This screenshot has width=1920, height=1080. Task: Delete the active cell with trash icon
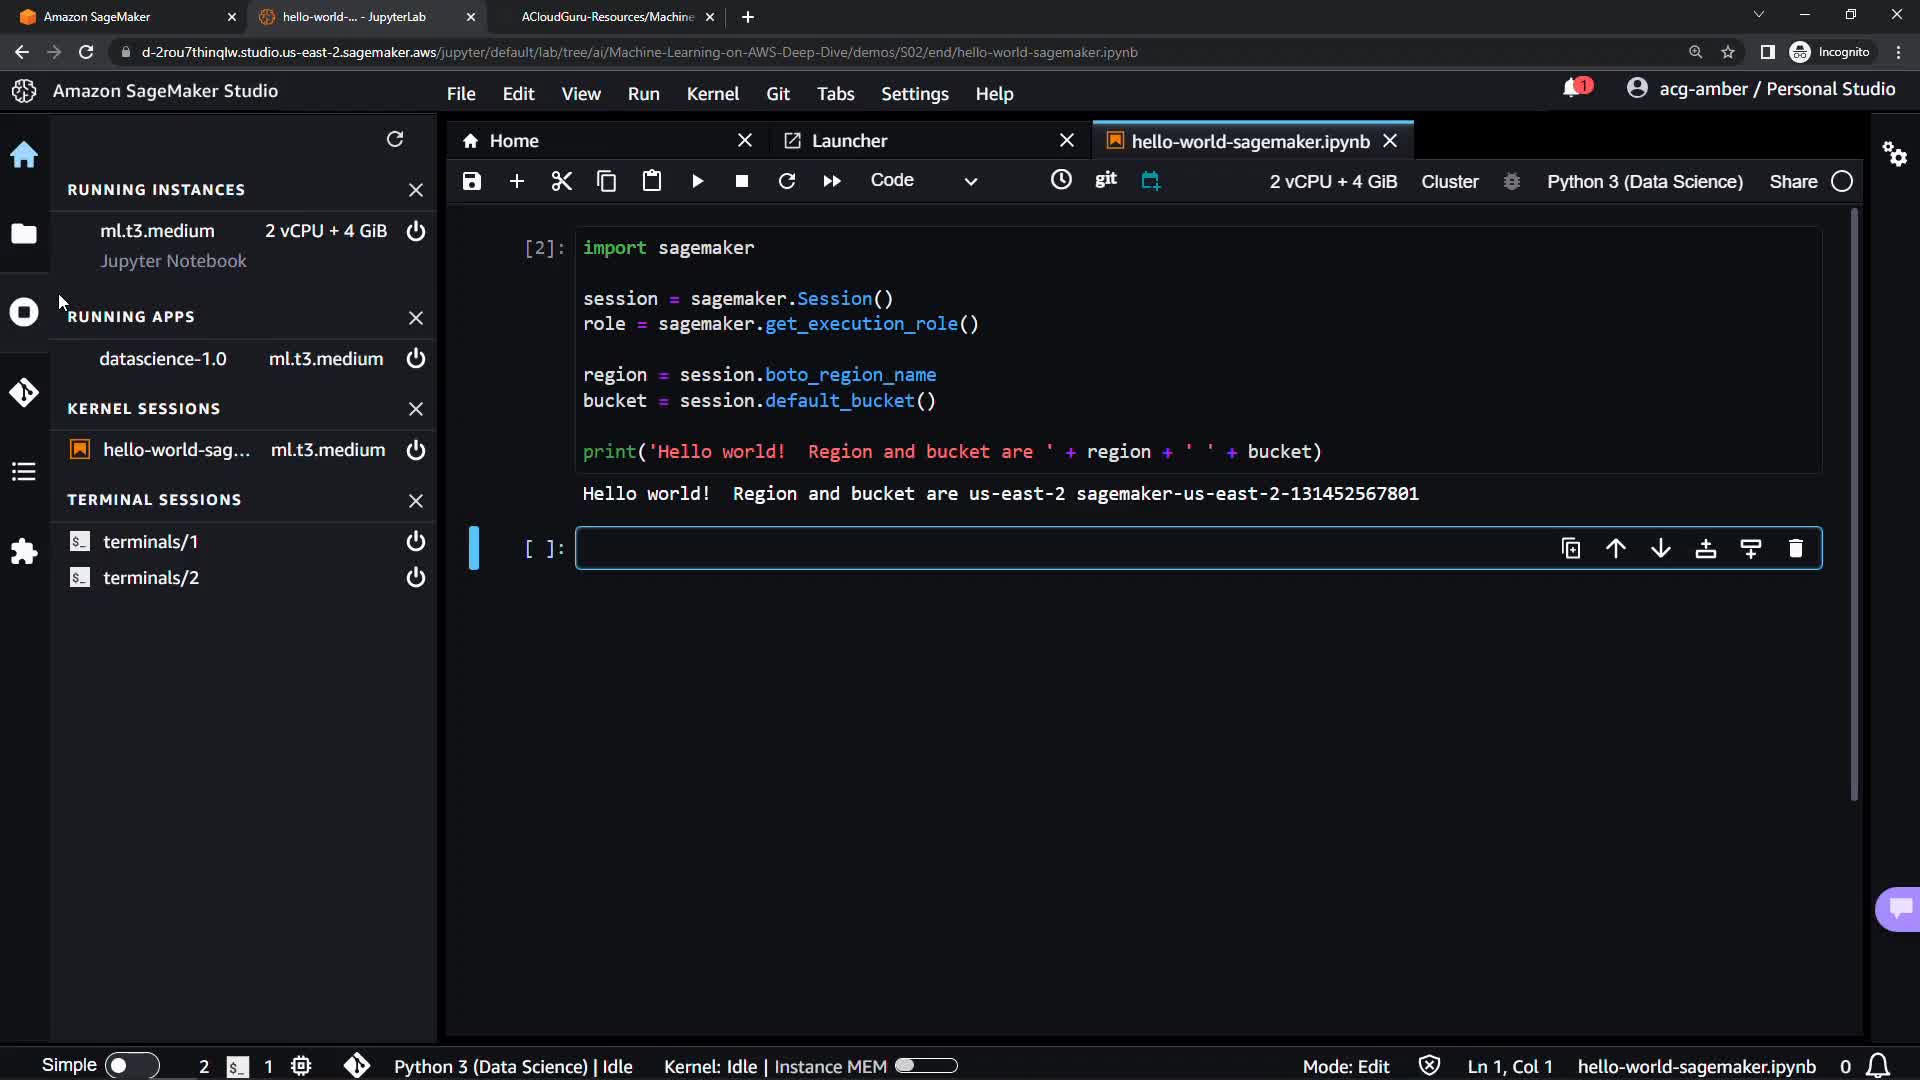(x=1795, y=548)
